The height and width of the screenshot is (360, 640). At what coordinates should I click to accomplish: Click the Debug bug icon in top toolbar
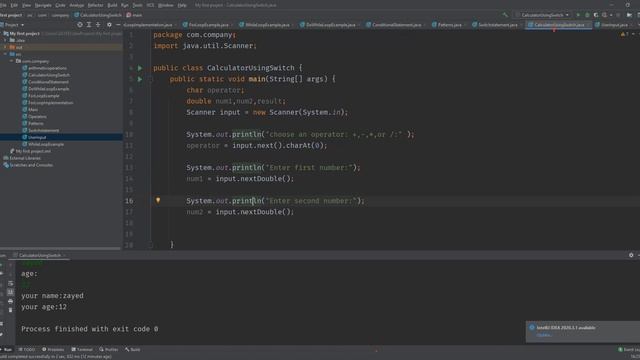587,15
